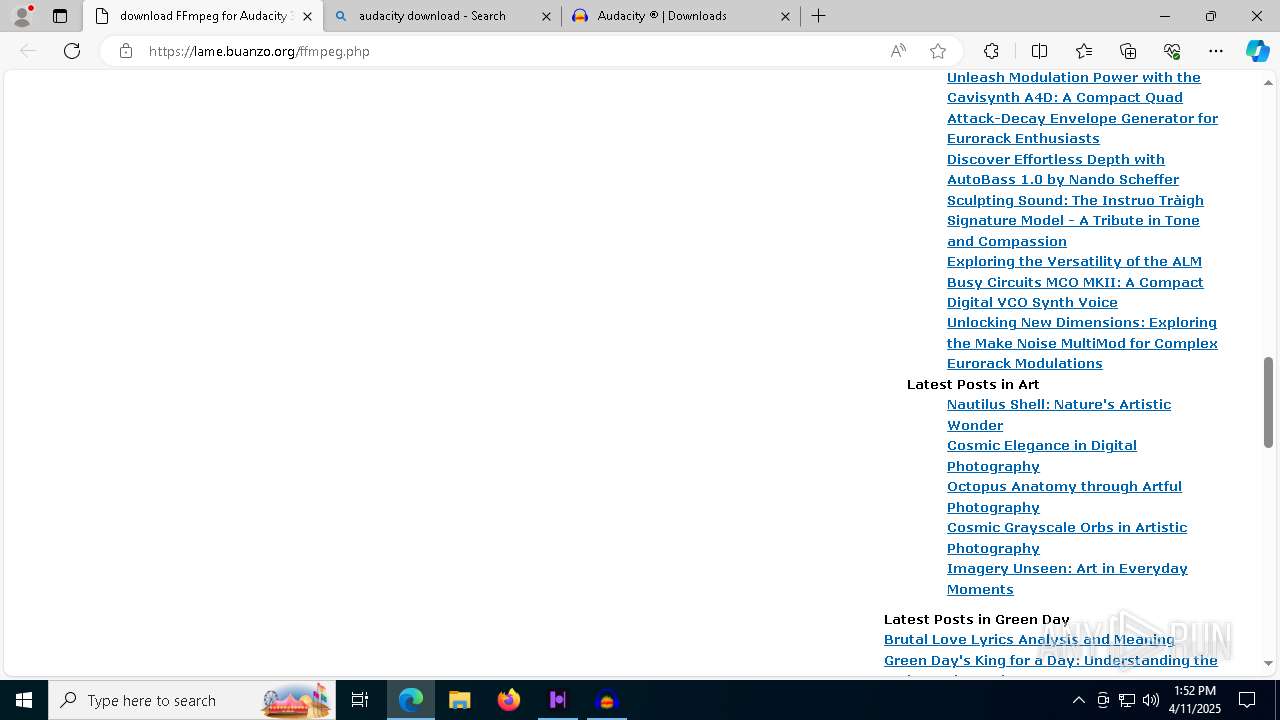
Task: Open AutoBass 1.0 by Nando Scheffer link
Action: click(x=1063, y=169)
